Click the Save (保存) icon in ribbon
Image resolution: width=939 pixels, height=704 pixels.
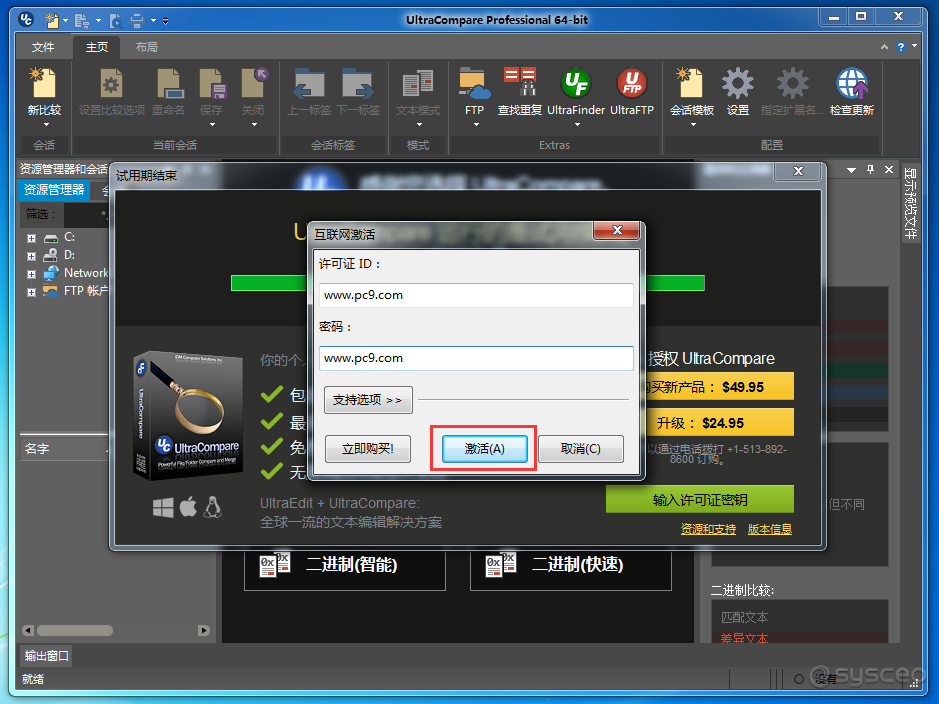point(212,84)
